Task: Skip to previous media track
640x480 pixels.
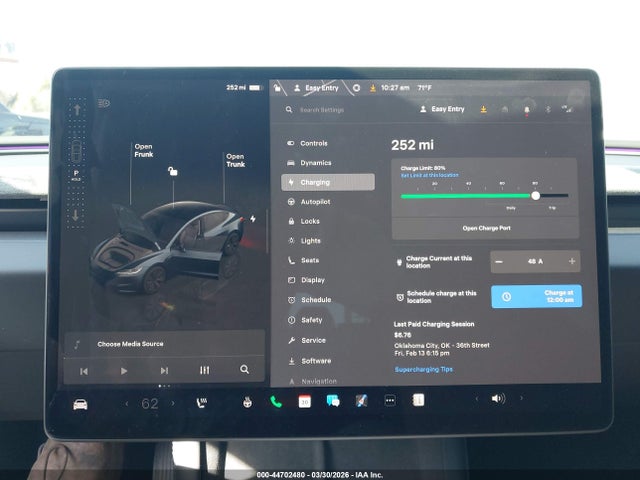Action: (x=84, y=371)
